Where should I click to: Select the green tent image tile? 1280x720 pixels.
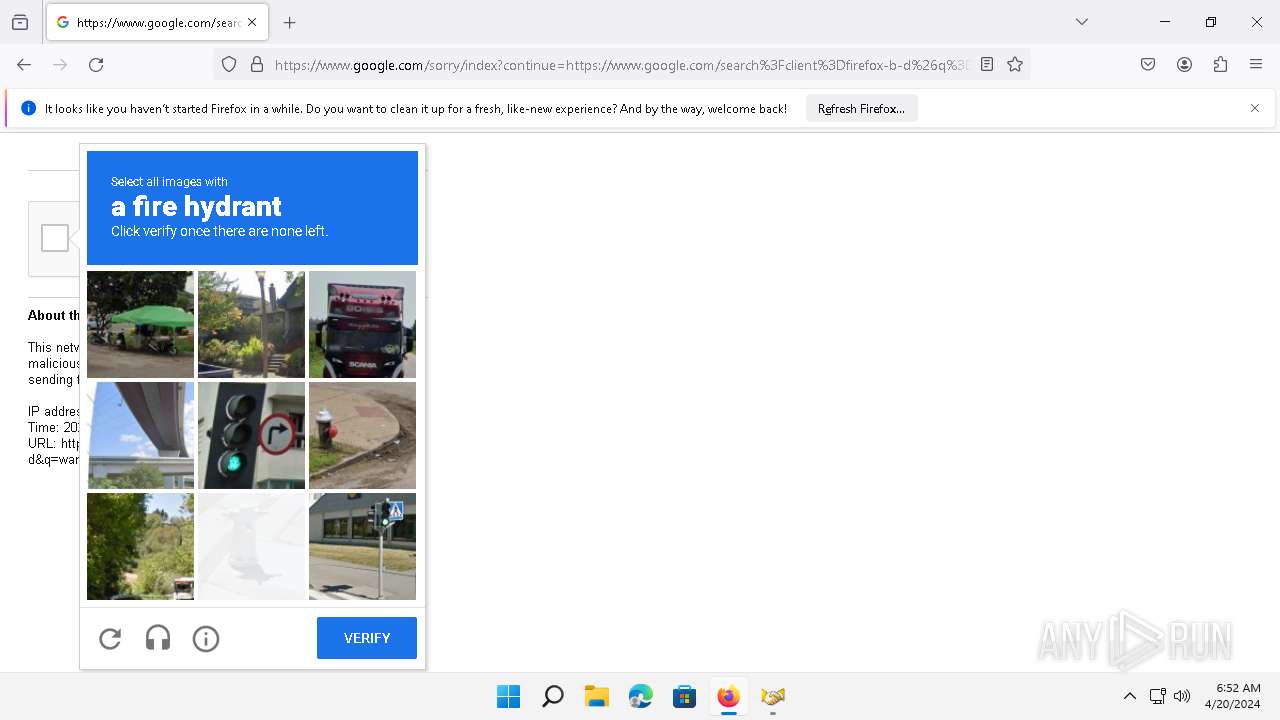tap(140, 324)
